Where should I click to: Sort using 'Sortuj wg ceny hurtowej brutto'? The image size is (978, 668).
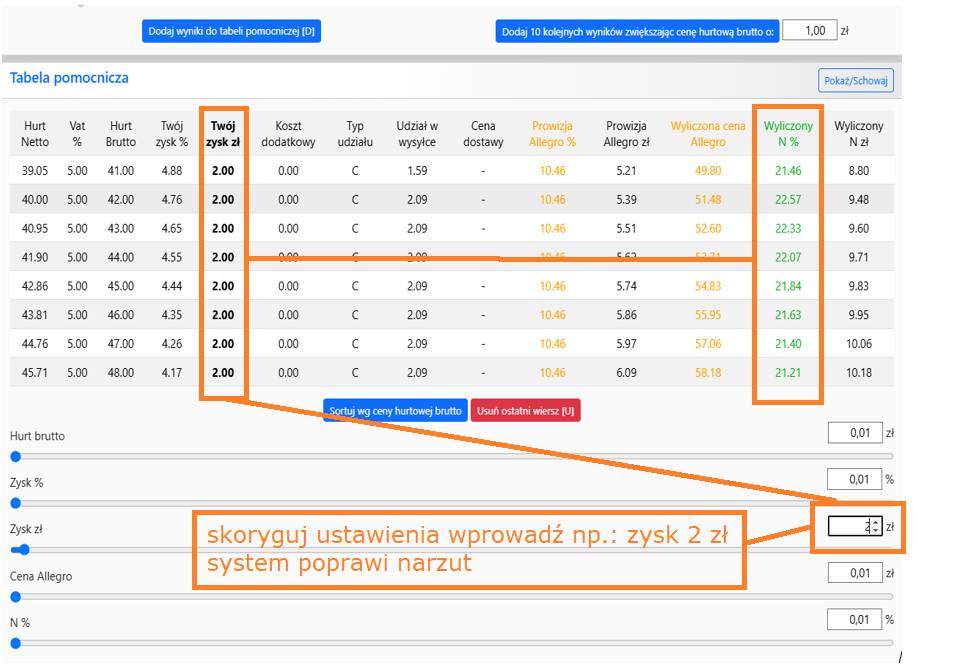point(395,411)
